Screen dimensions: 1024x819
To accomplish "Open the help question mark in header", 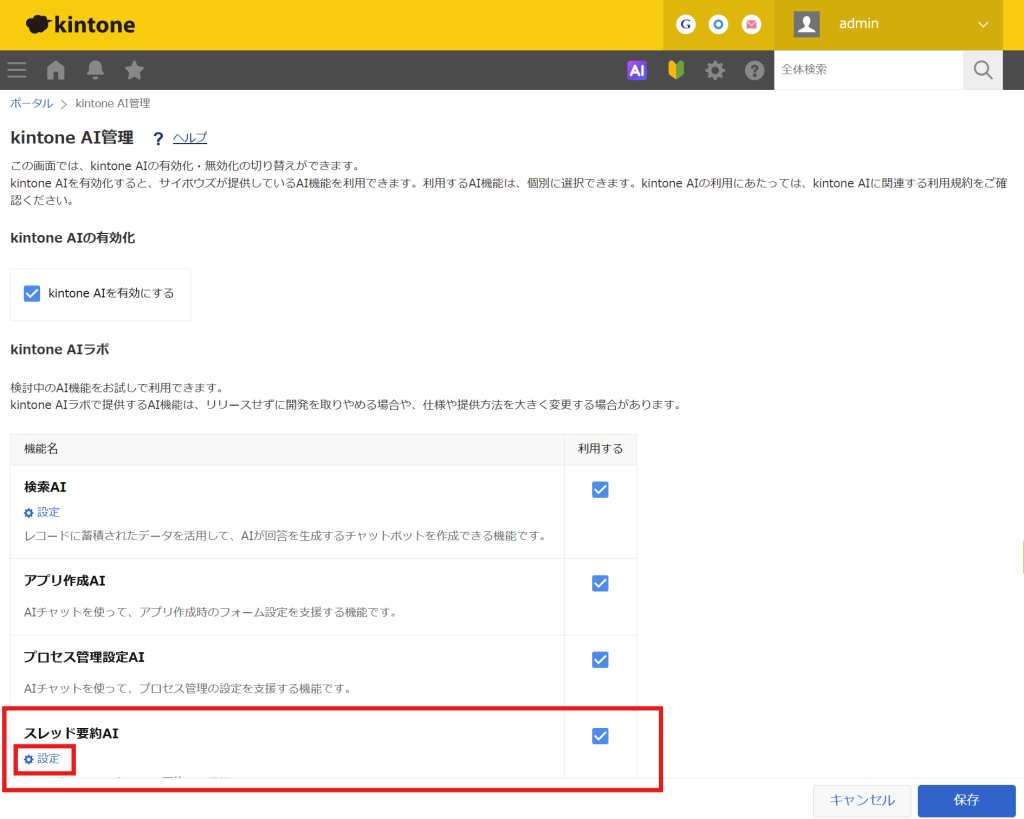I will tap(754, 70).
